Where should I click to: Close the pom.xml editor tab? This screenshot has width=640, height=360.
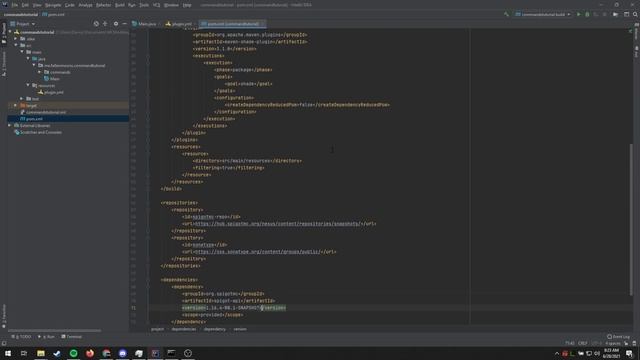tap(263, 24)
